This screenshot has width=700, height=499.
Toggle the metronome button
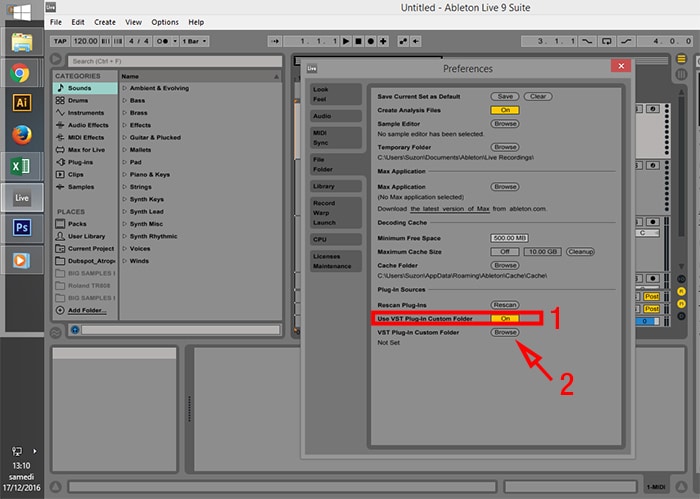click(162, 41)
